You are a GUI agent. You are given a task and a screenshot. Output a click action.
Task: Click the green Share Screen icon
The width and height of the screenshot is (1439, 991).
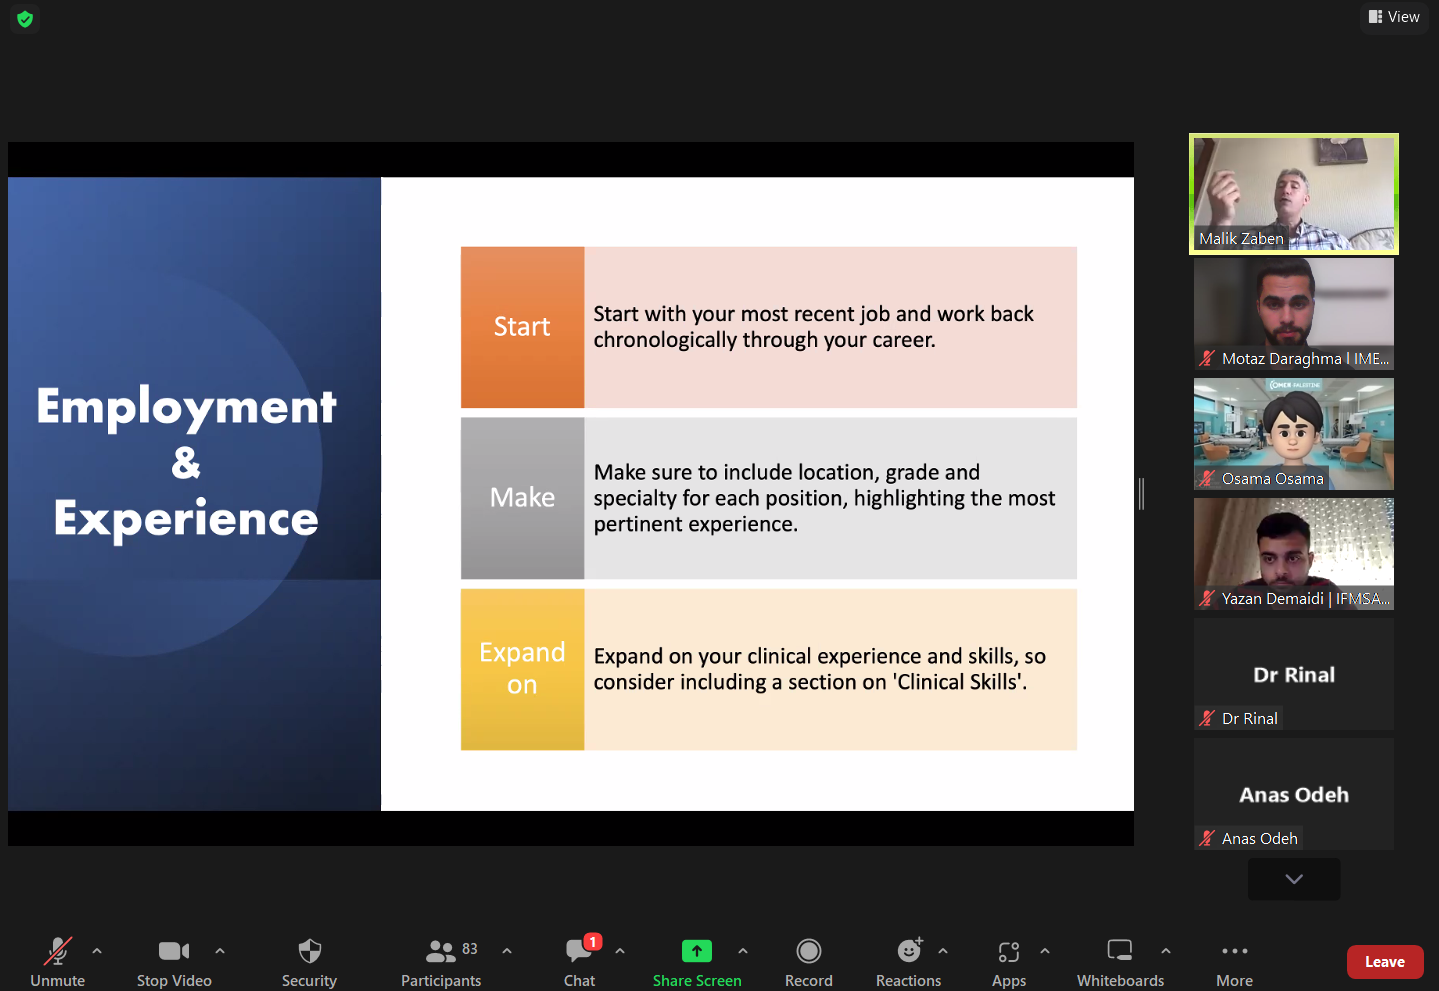697,950
